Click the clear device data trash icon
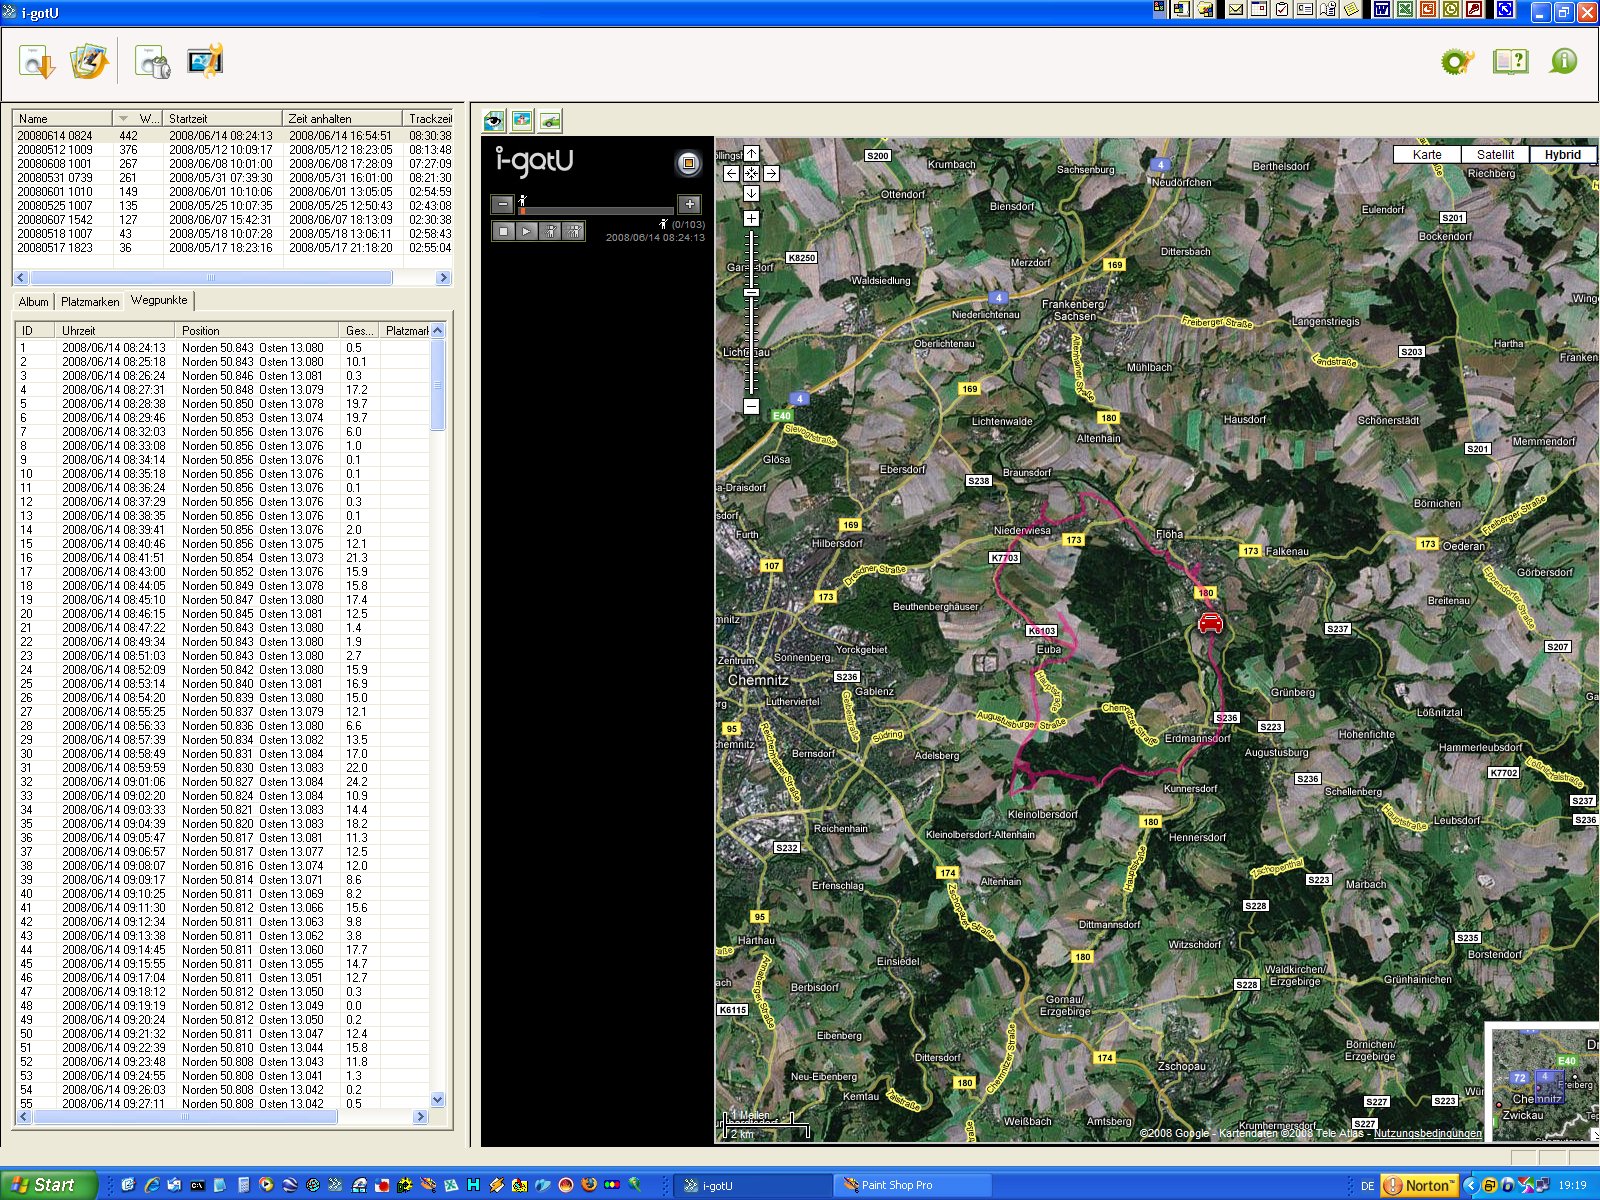The image size is (1600, 1200). point(153,62)
